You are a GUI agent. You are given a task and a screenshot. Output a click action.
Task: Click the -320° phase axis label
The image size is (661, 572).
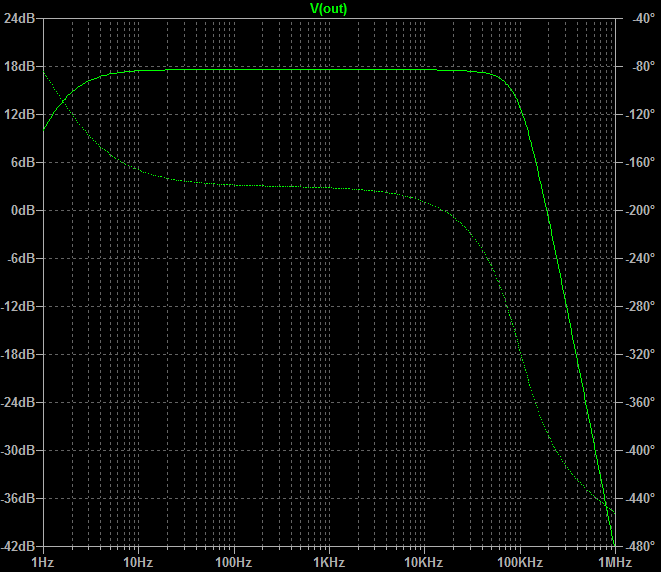640,354
